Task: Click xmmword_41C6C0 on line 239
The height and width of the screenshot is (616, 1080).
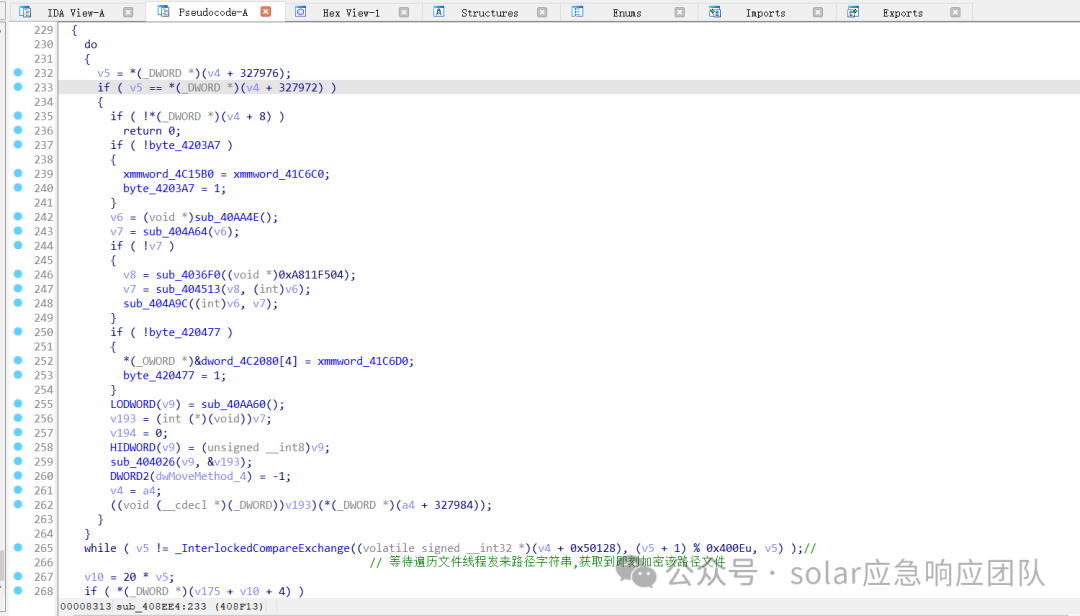Action: point(278,174)
